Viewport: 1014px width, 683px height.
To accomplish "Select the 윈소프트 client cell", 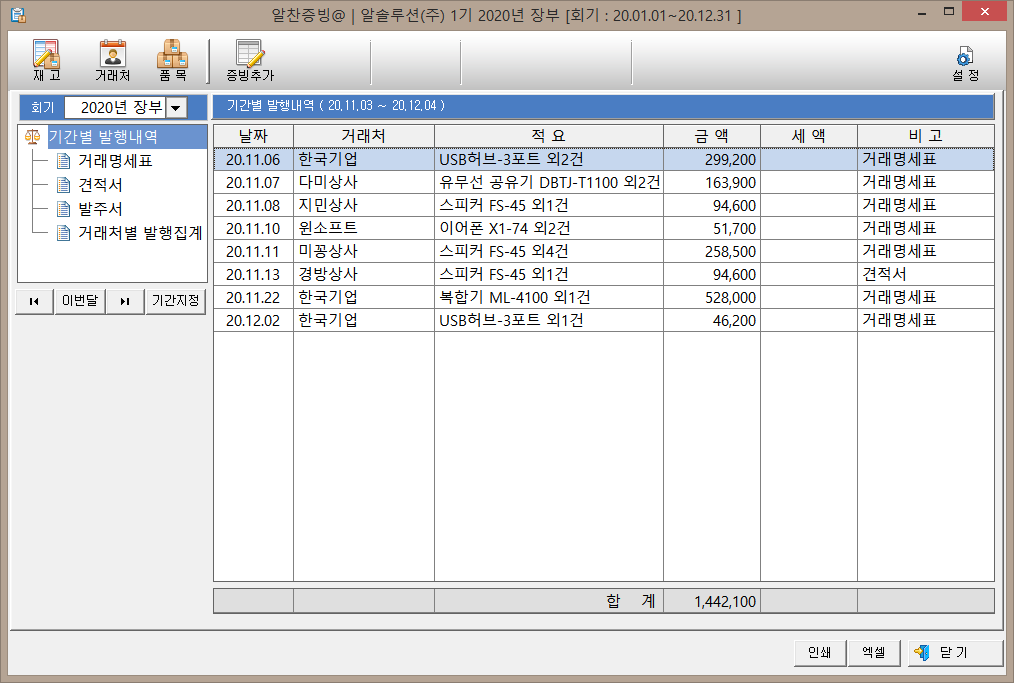I will tap(363, 228).
